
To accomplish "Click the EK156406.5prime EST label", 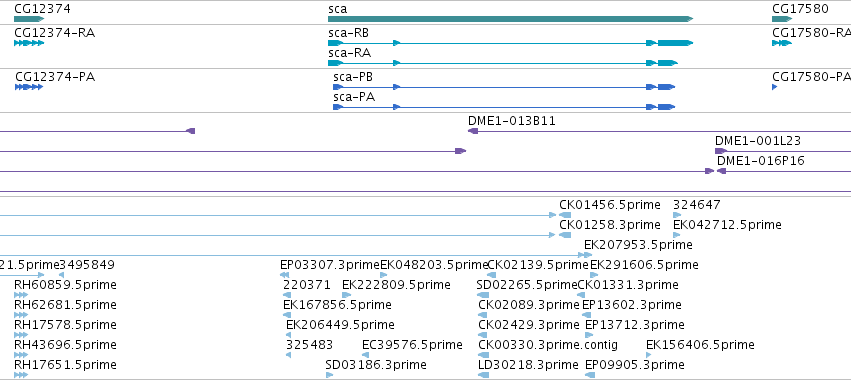I will pos(700,345).
